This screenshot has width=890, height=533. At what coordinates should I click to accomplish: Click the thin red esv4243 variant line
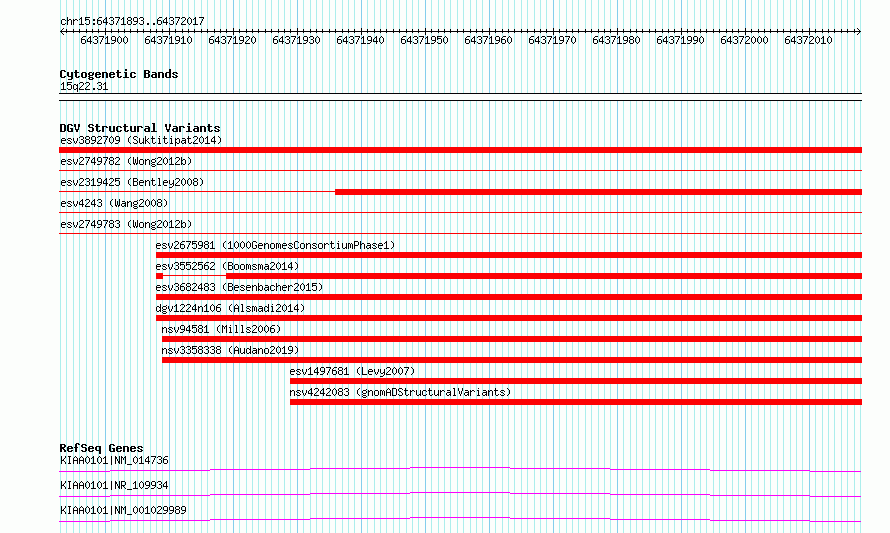[x=460, y=212]
